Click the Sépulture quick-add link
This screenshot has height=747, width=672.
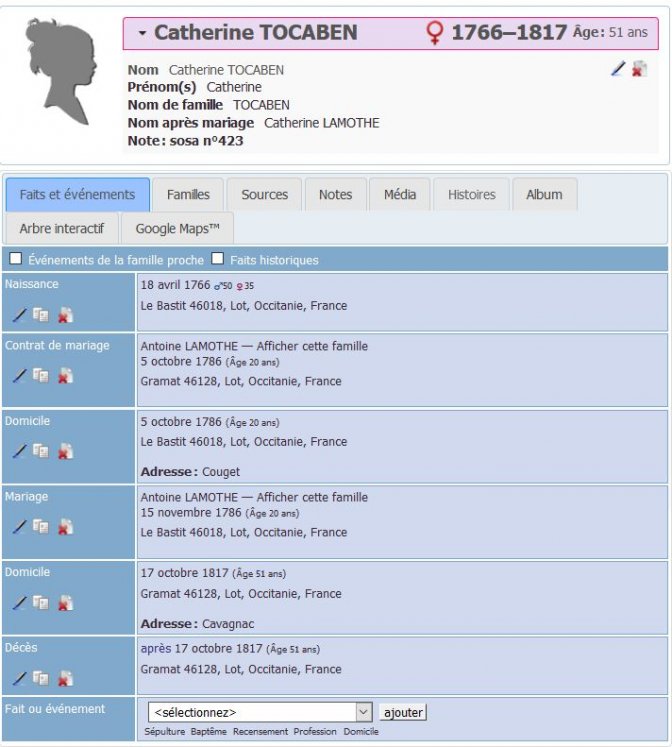[x=164, y=732]
